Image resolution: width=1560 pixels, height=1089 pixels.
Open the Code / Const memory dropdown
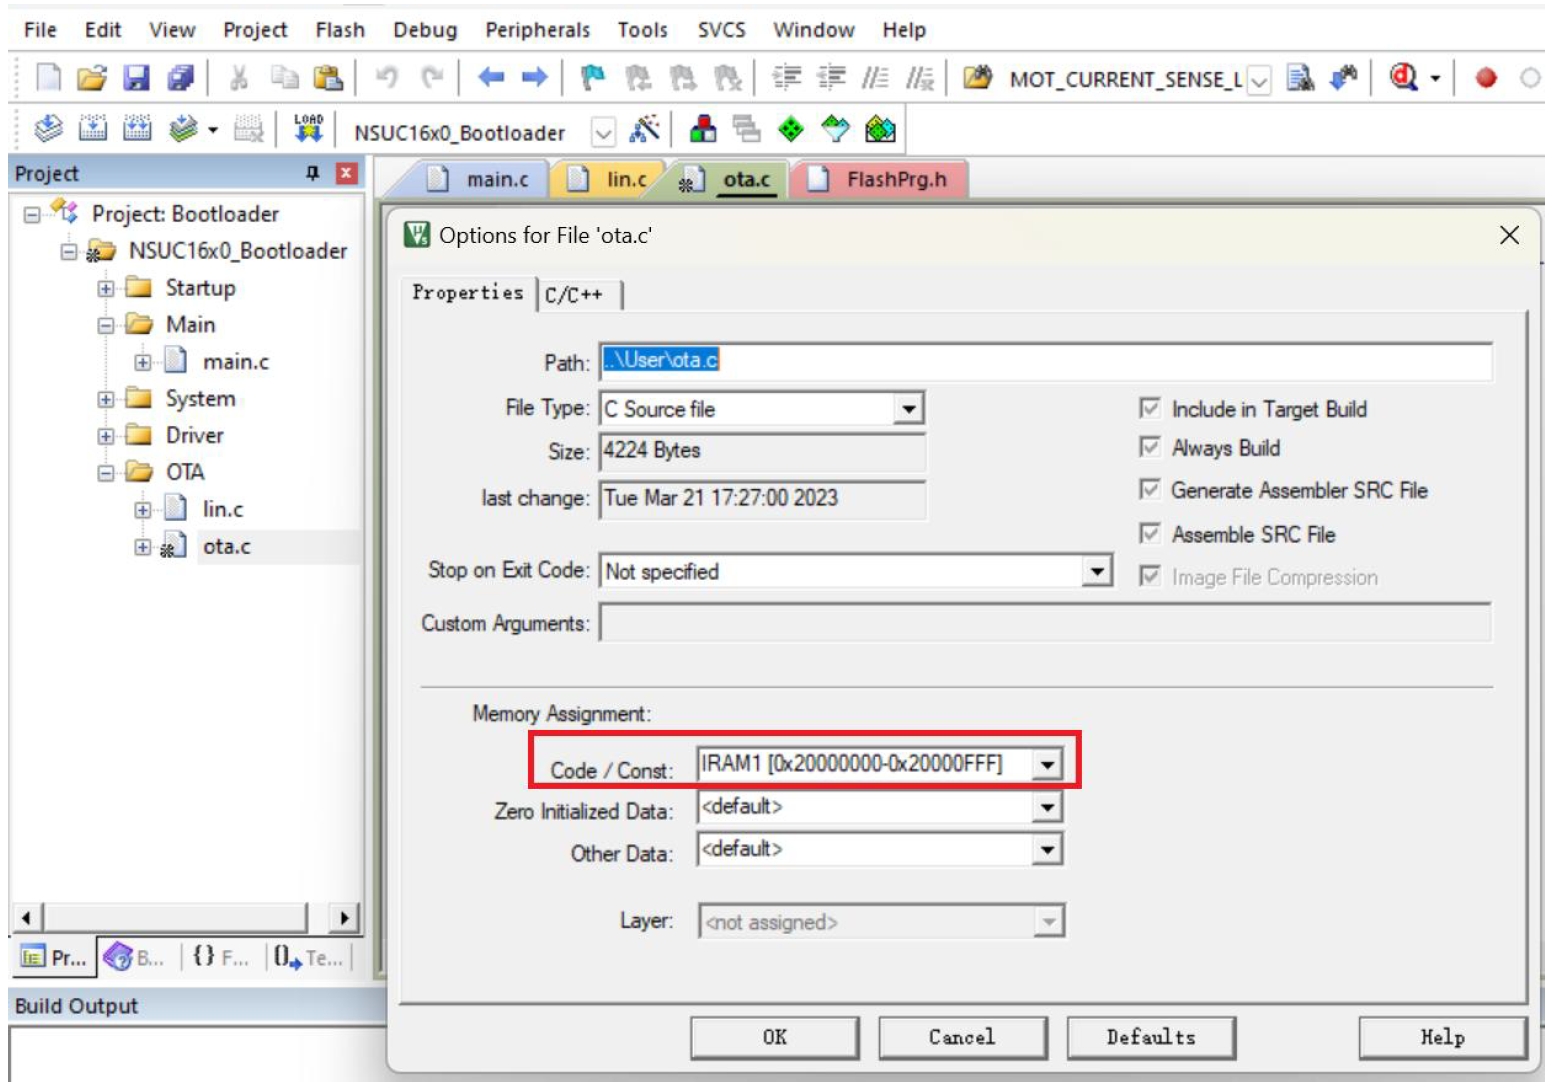(x=1046, y=766)
